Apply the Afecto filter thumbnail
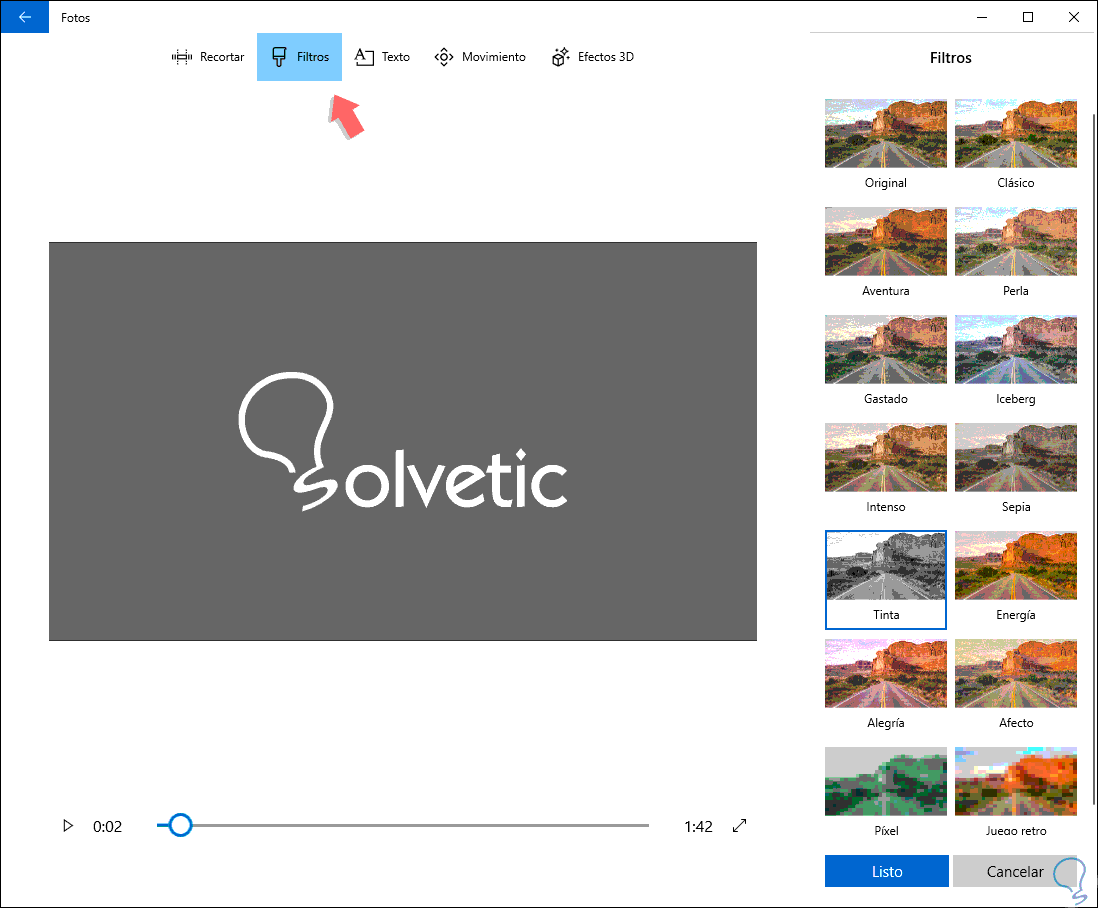 pos(1015,673)
